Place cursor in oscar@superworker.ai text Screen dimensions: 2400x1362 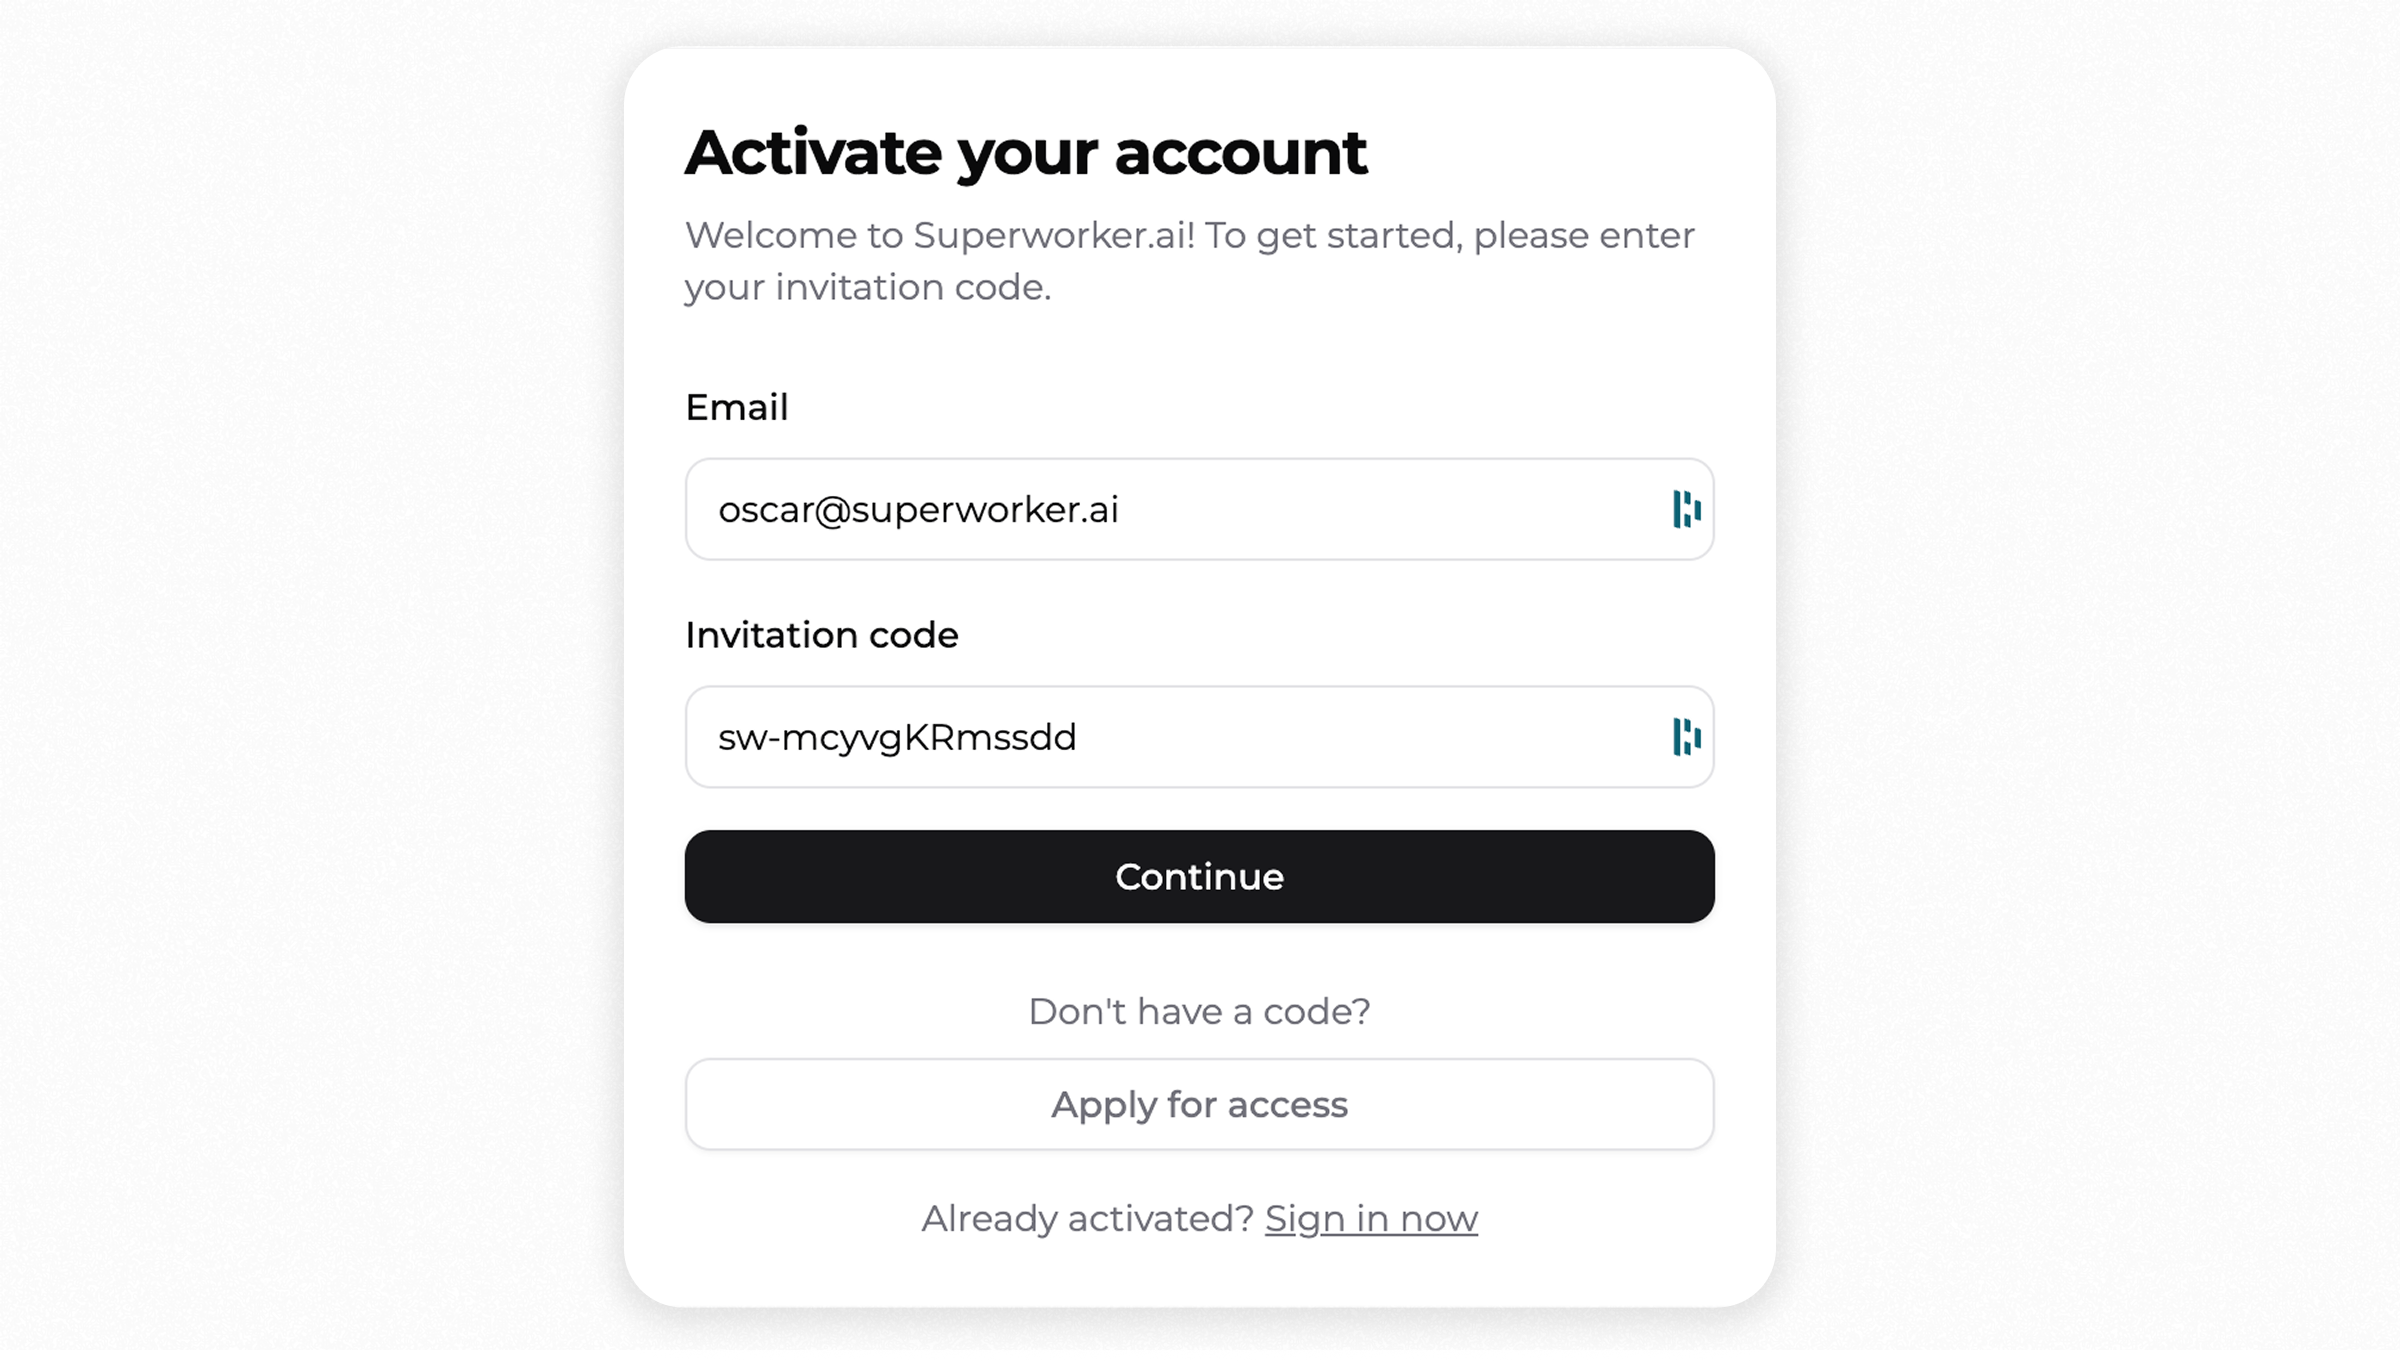click(x=918, y=510)
